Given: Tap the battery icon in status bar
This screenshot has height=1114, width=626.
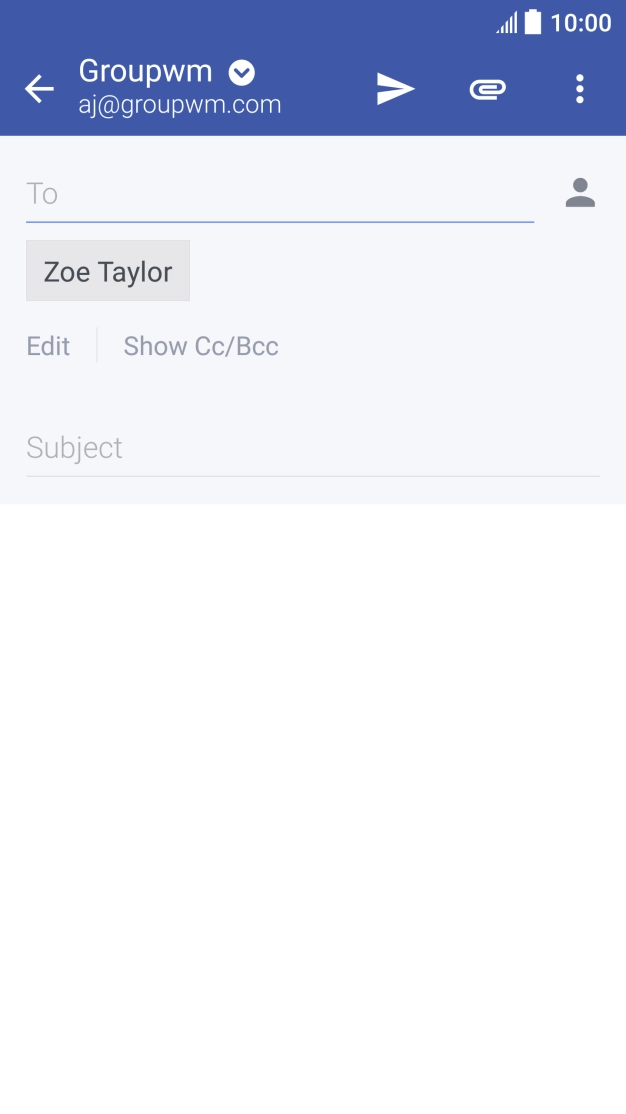Looking at the screenshot, I should click(533, 22).
